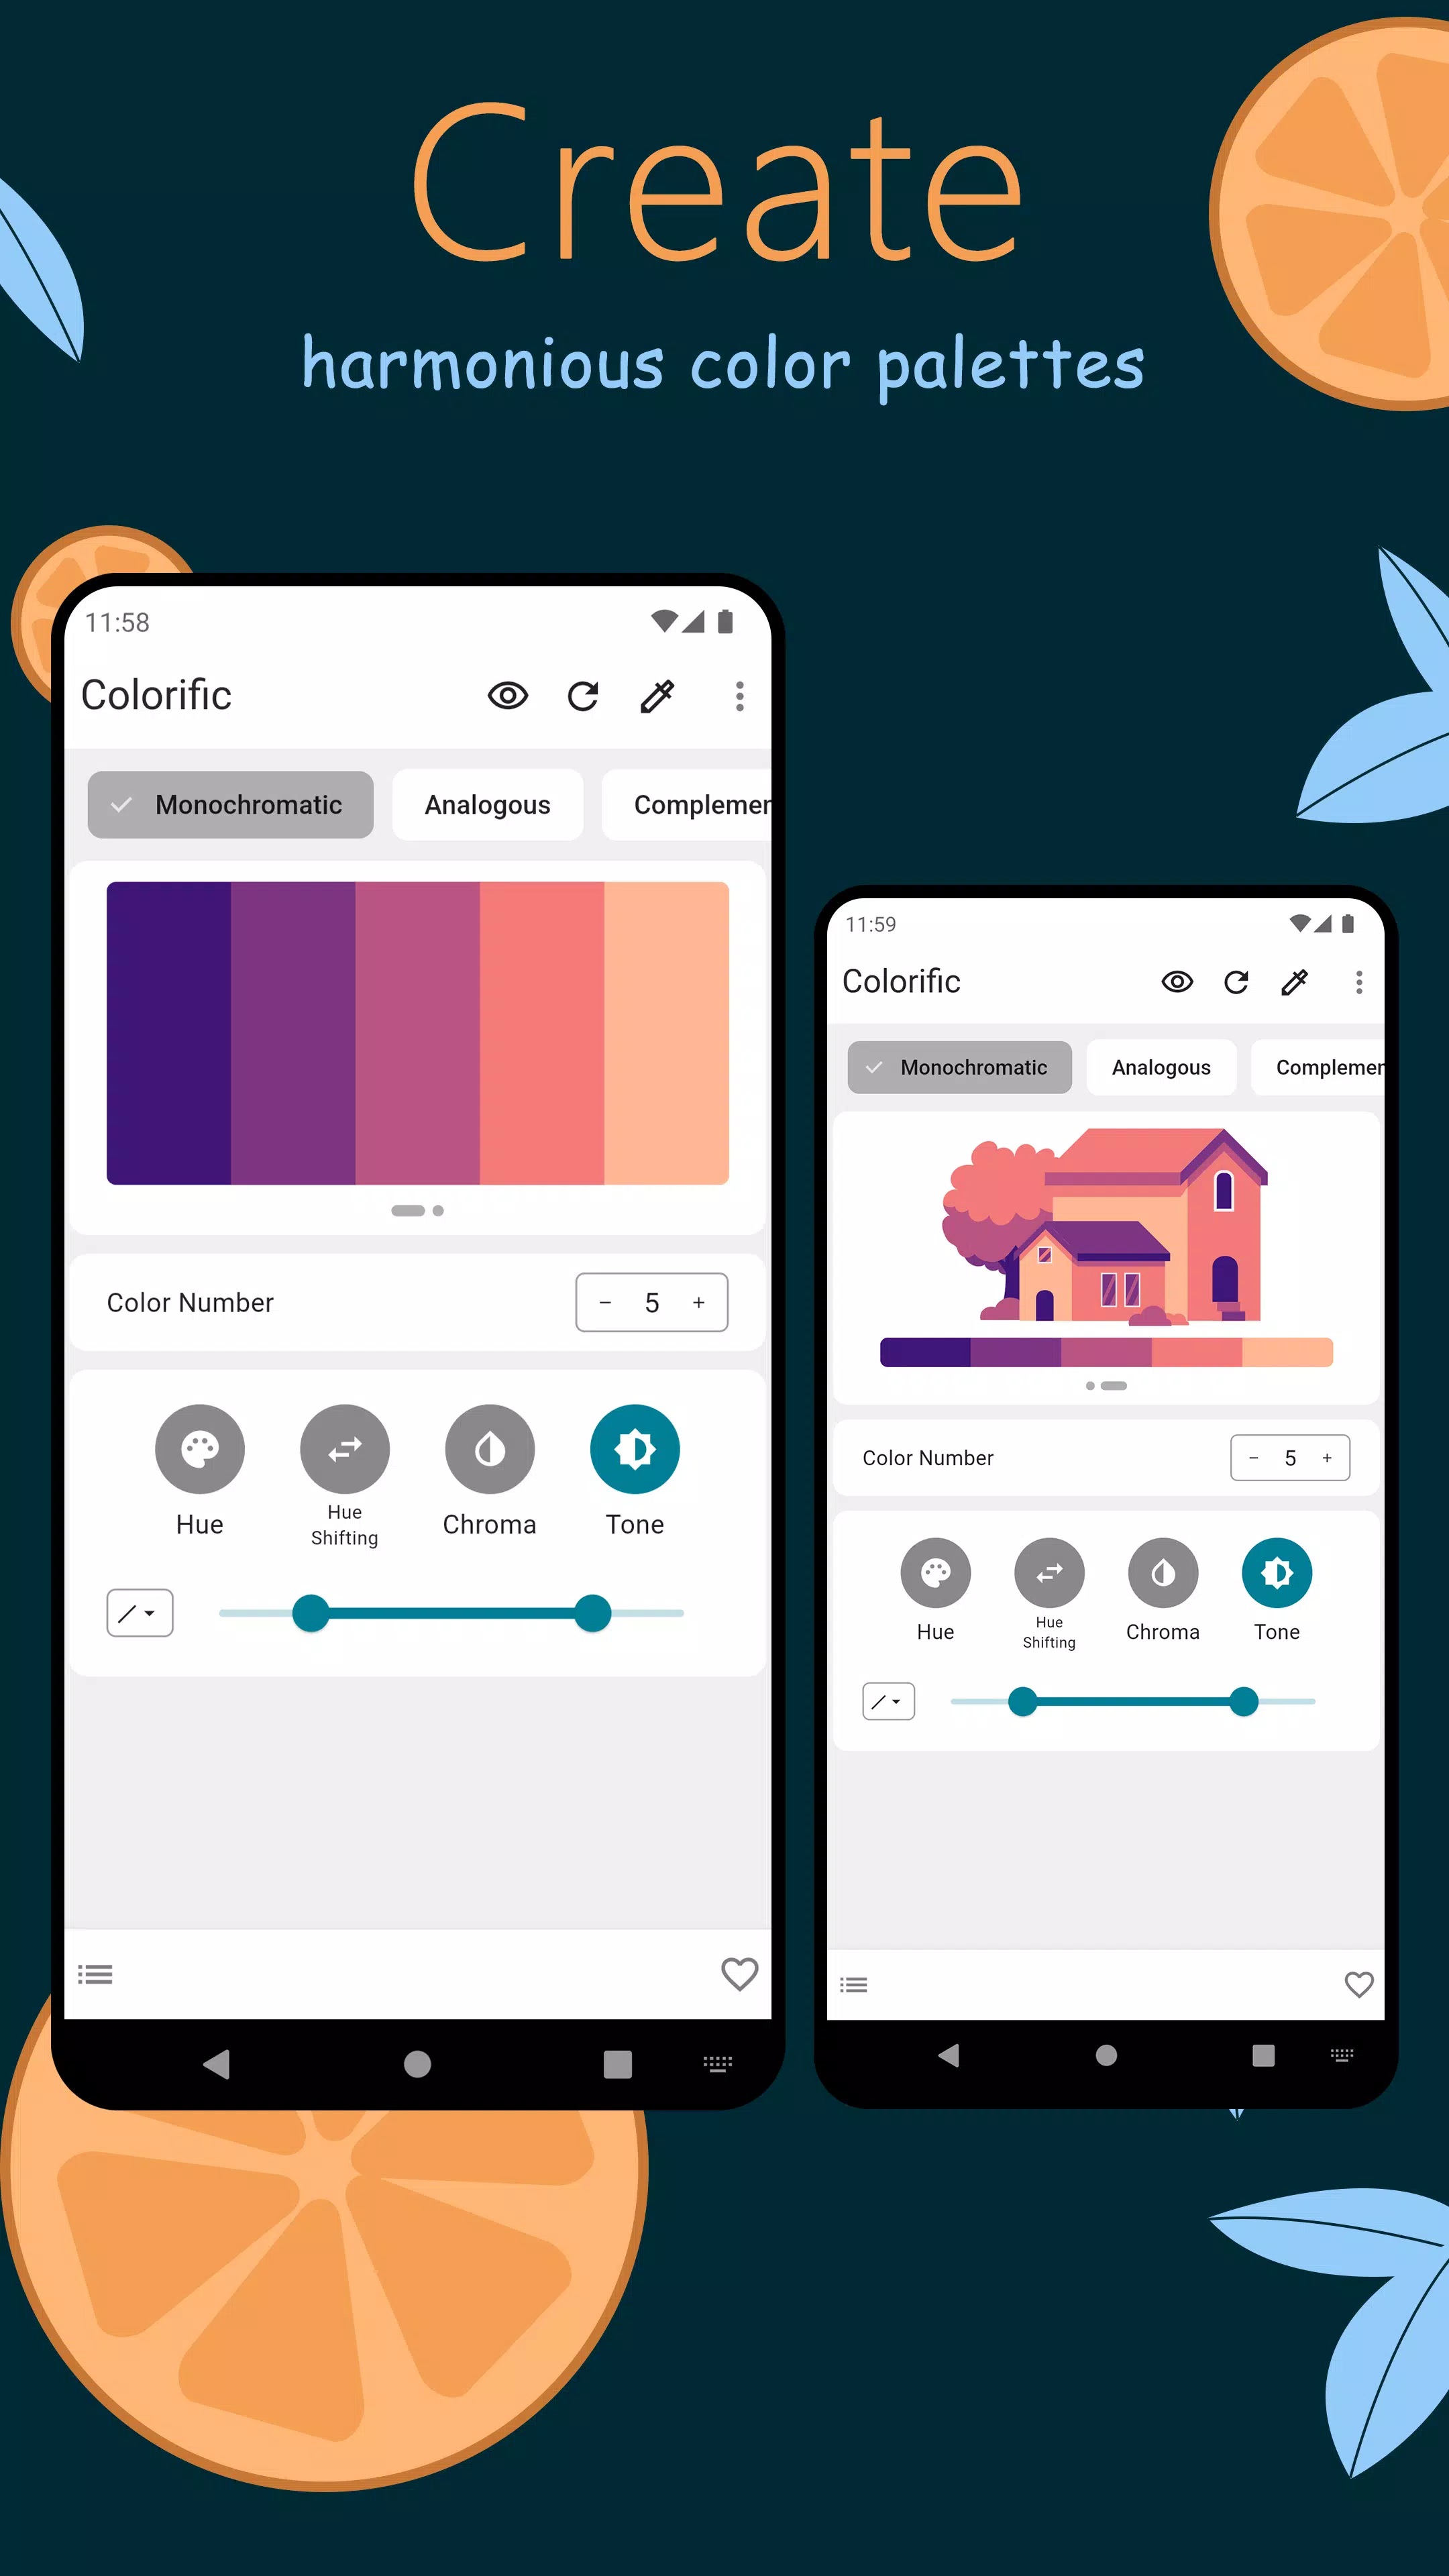Open the overflow menu (three dots)
The width and height of the screenshot is (1449, 2576).
(x=739, y=694)
